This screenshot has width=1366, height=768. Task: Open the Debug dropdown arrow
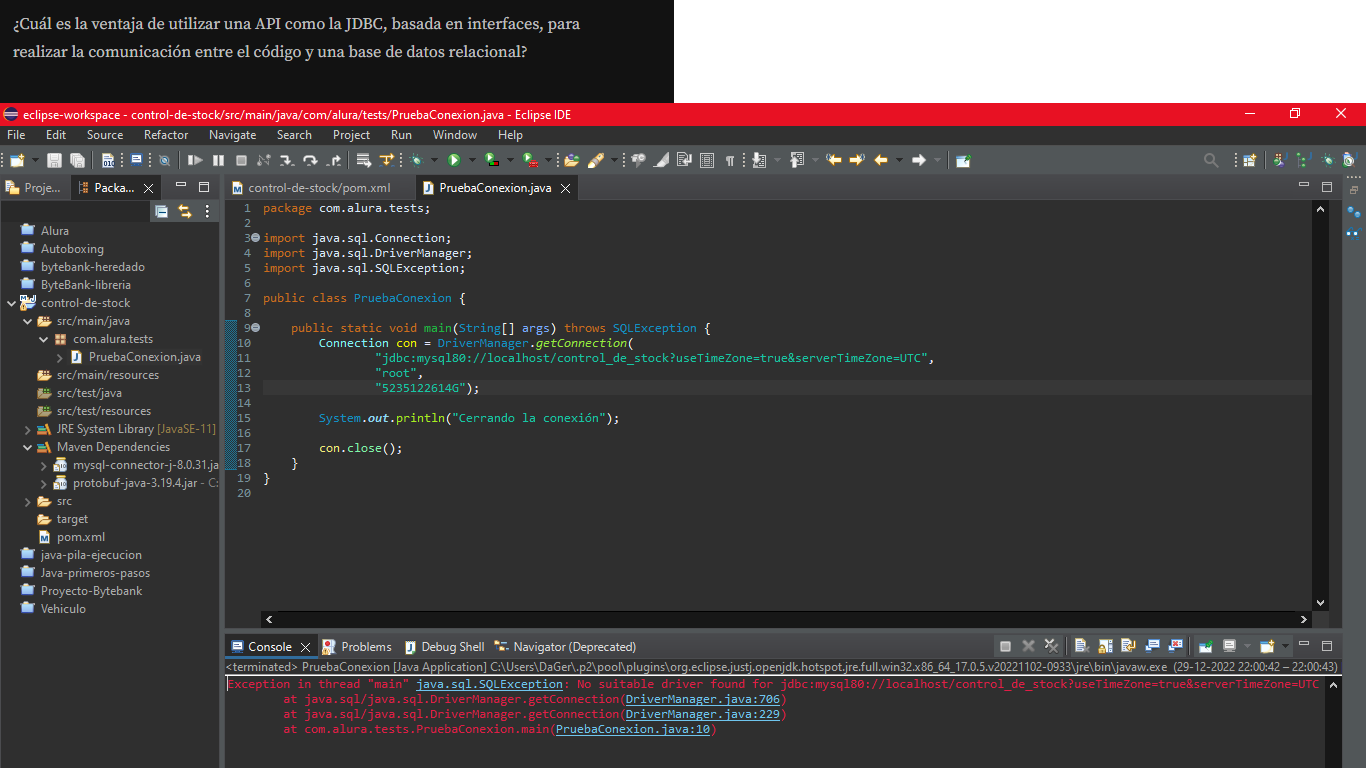tap(434, 160)
